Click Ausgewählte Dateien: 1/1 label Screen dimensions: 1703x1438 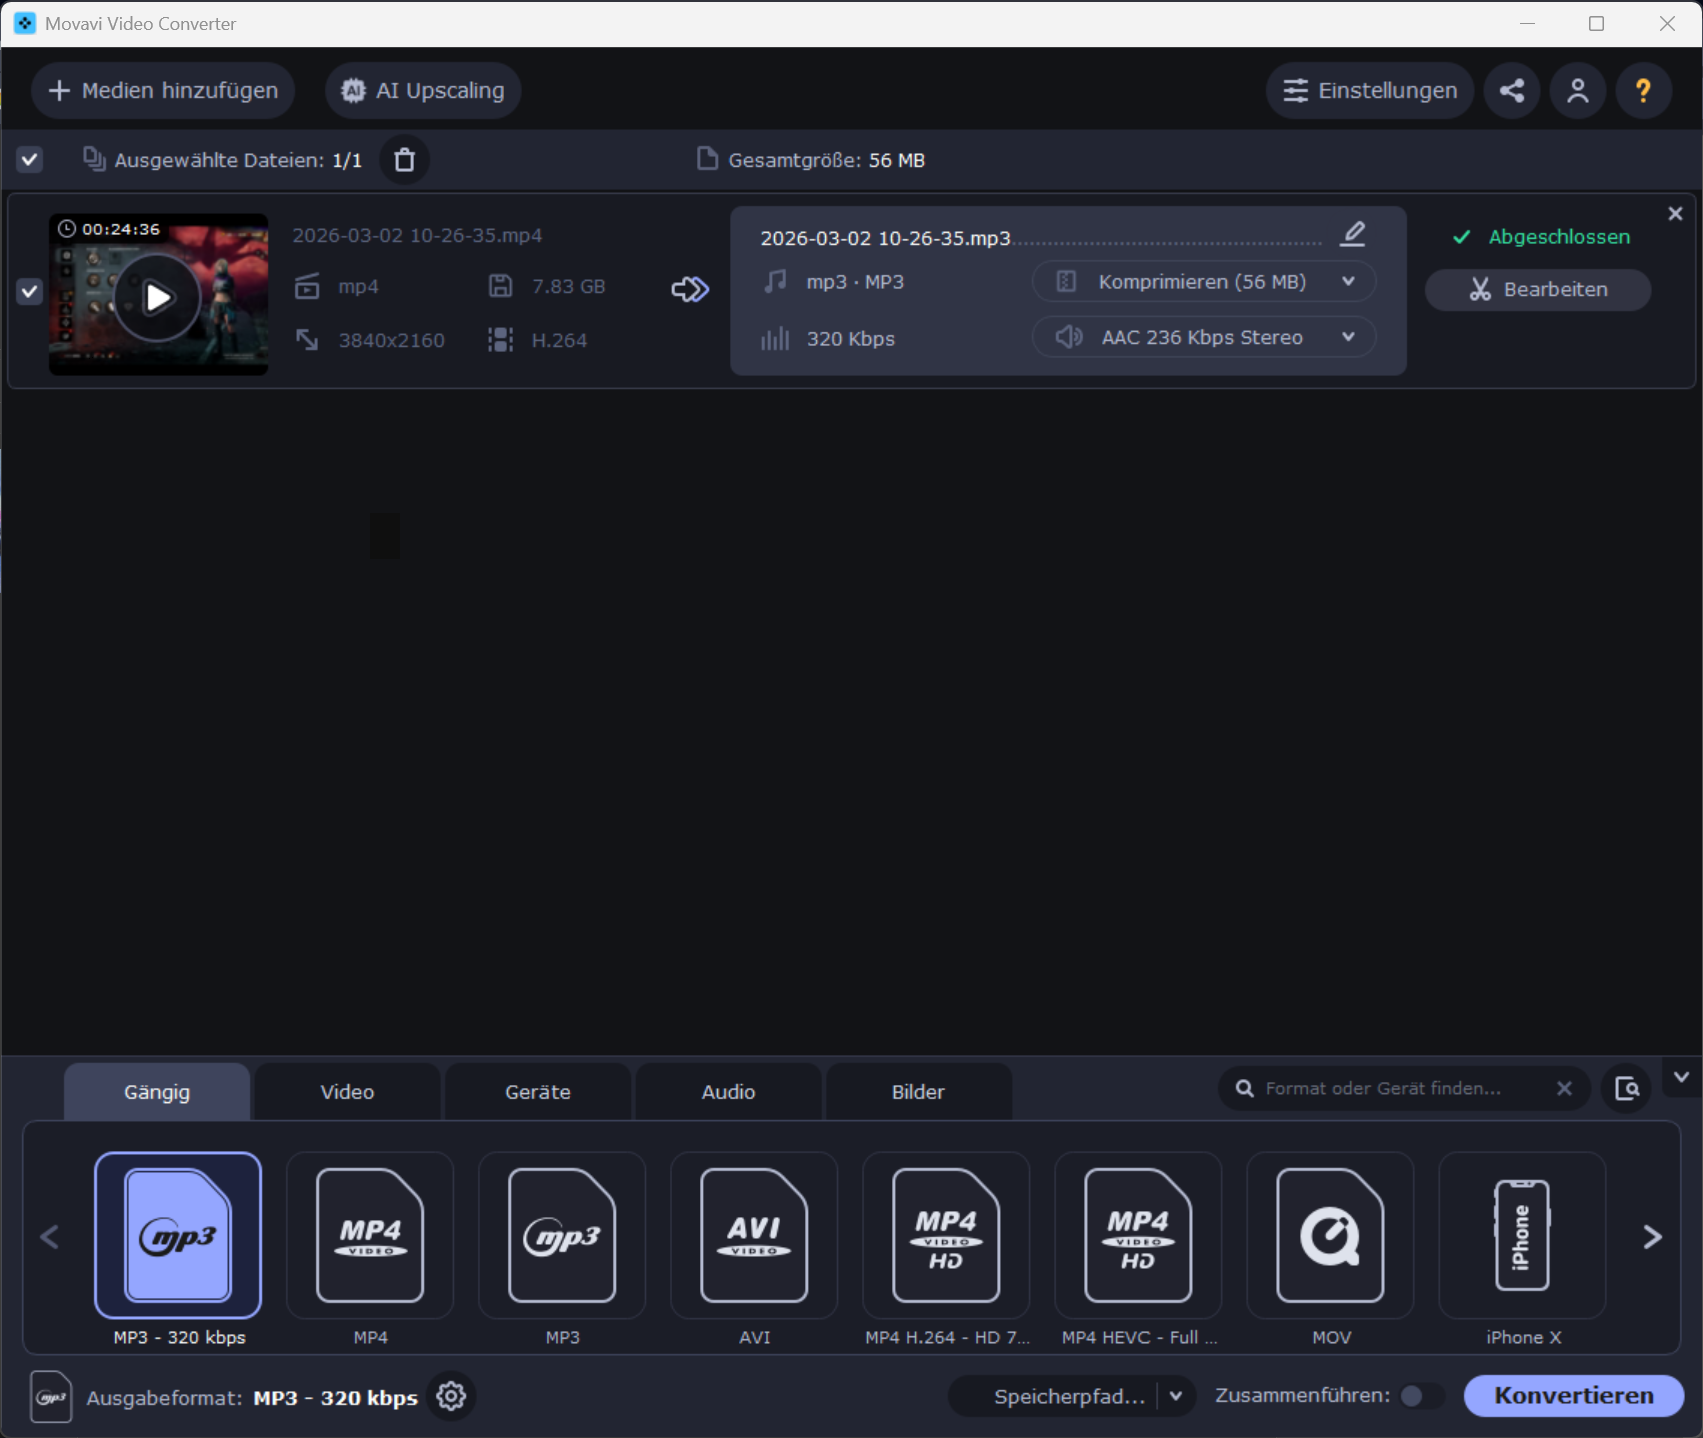coord(238,160)
